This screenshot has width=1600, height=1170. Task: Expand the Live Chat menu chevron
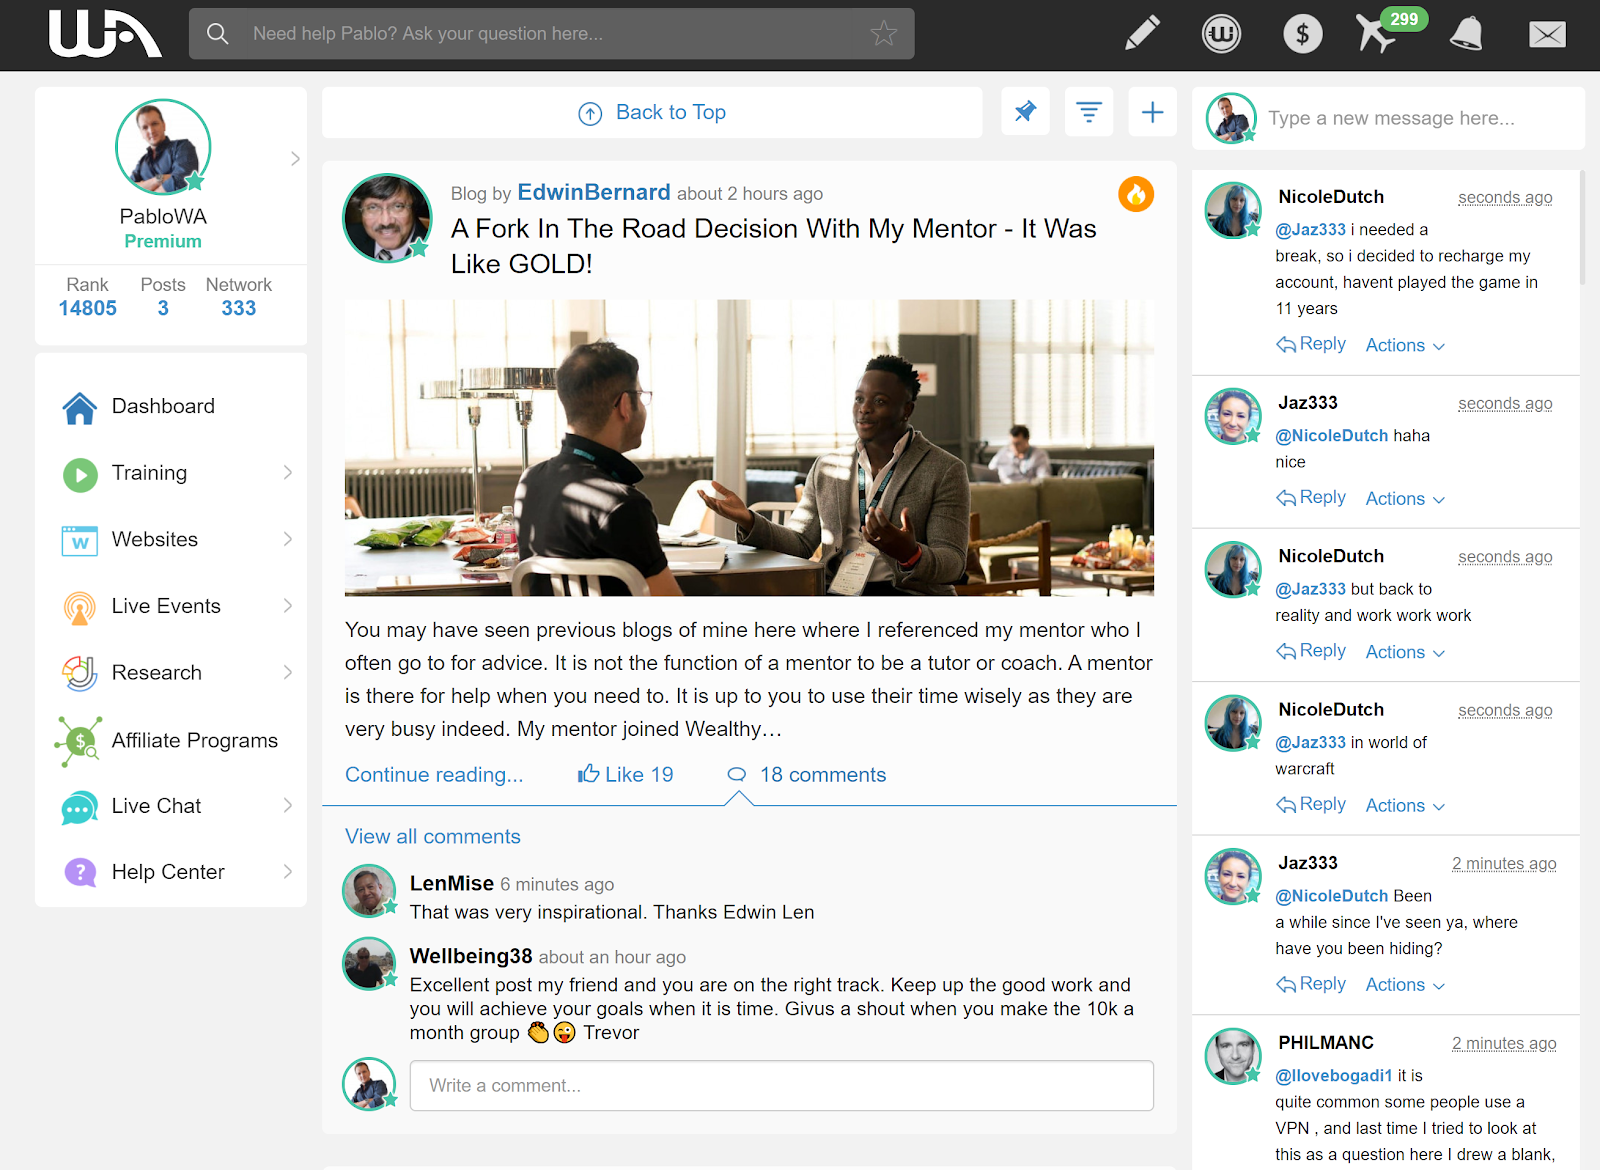(288, 805)
